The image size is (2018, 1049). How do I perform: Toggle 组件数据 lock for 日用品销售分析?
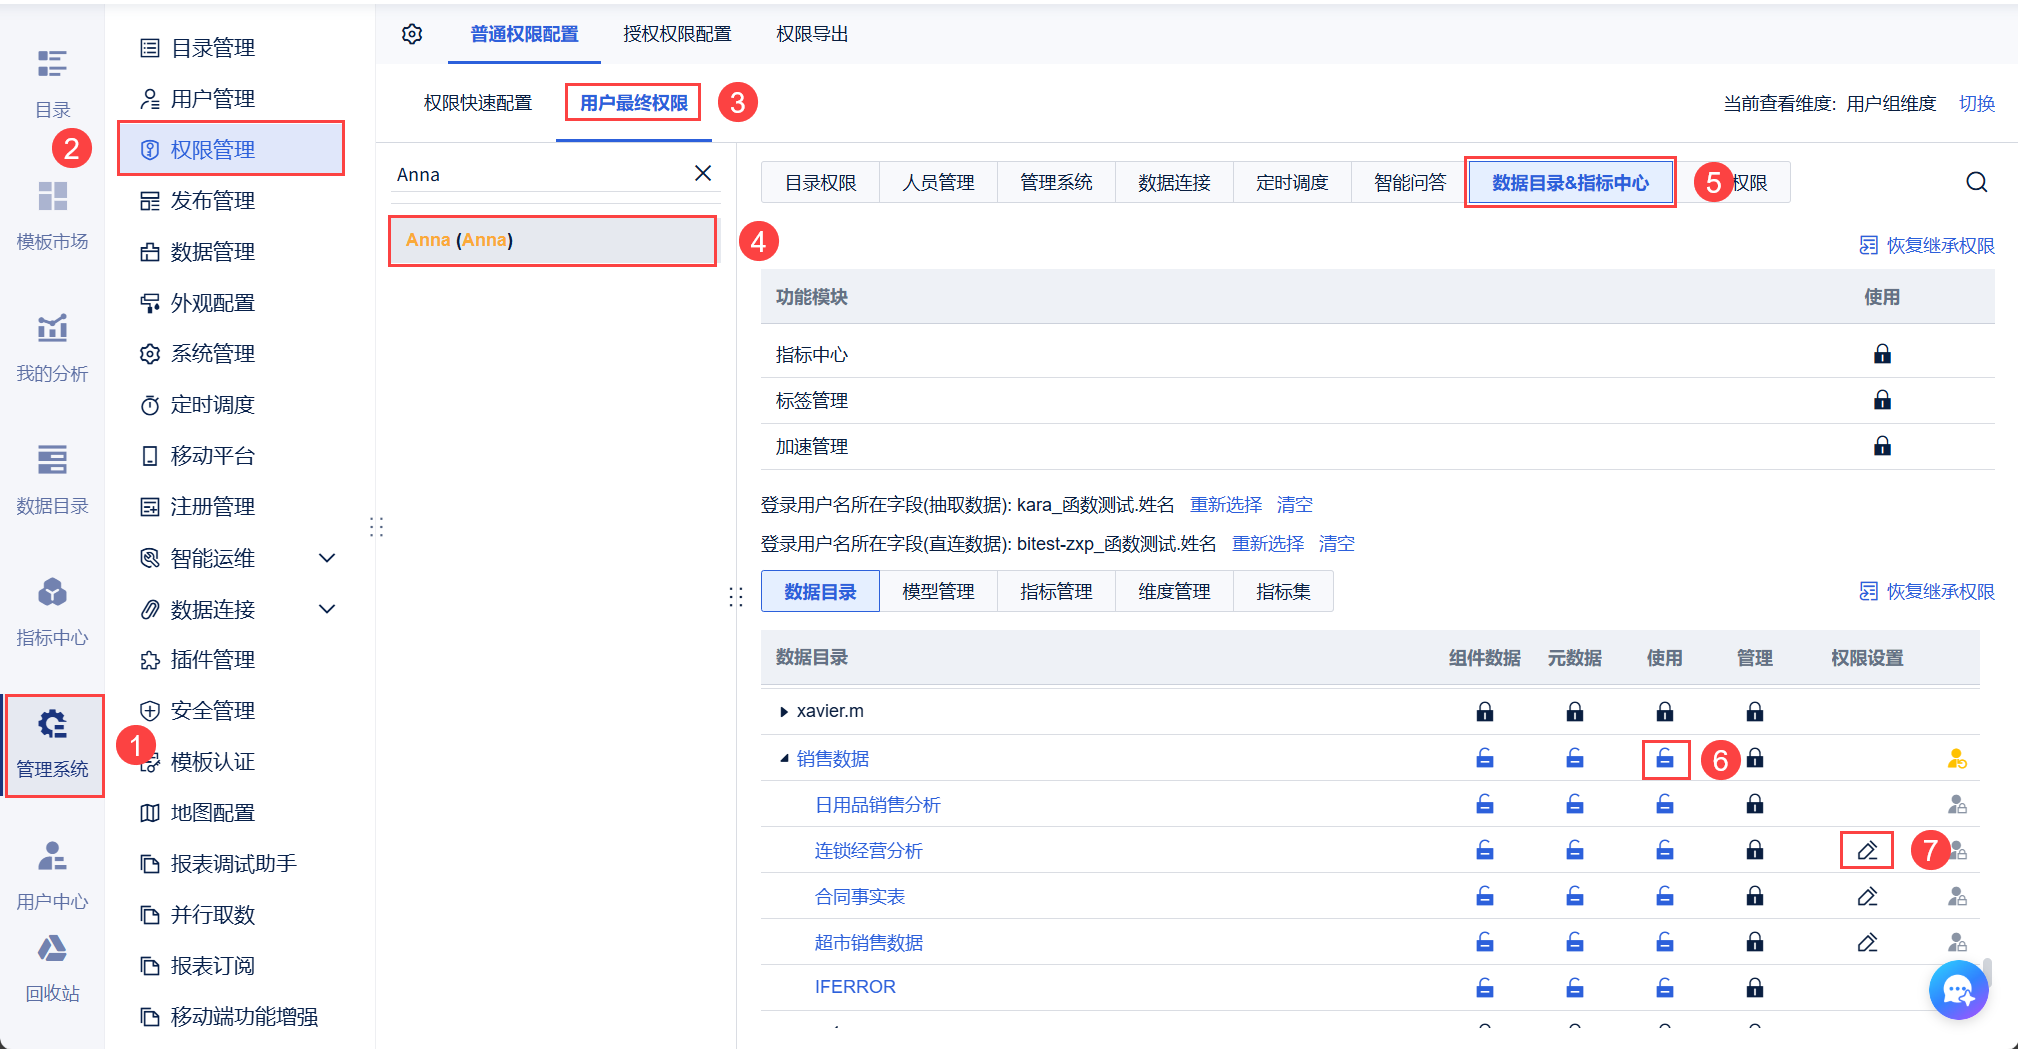pyautogui.click(x=1484, y=804)
